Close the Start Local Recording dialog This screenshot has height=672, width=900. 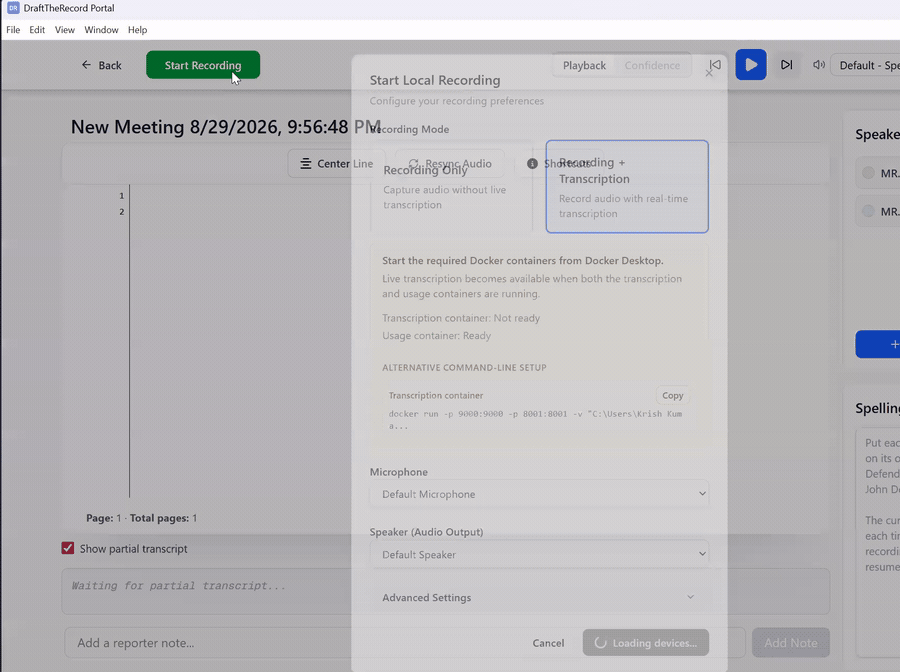click(709, 73)
